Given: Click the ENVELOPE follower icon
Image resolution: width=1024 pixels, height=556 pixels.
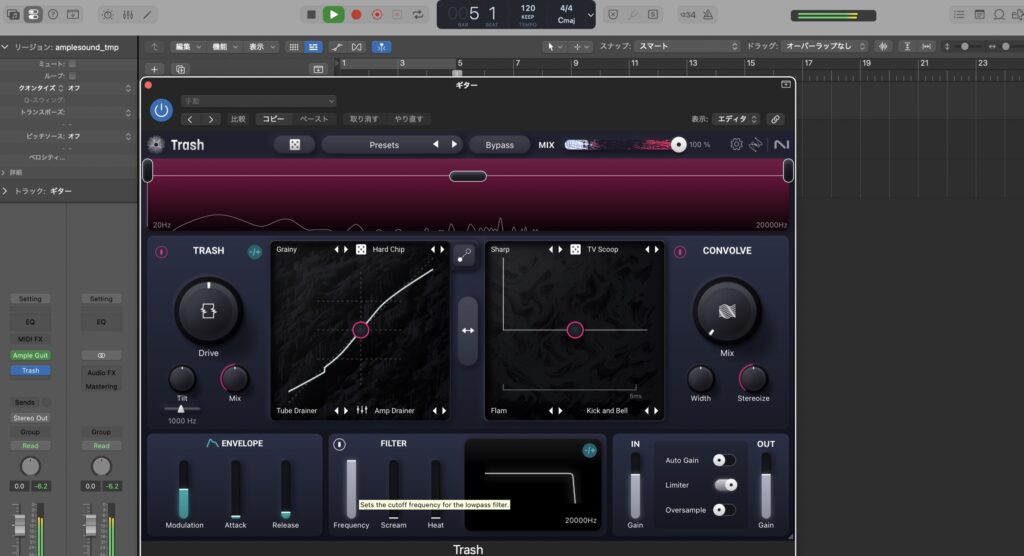Looking at the screenshot, I should tap(212, 444).
